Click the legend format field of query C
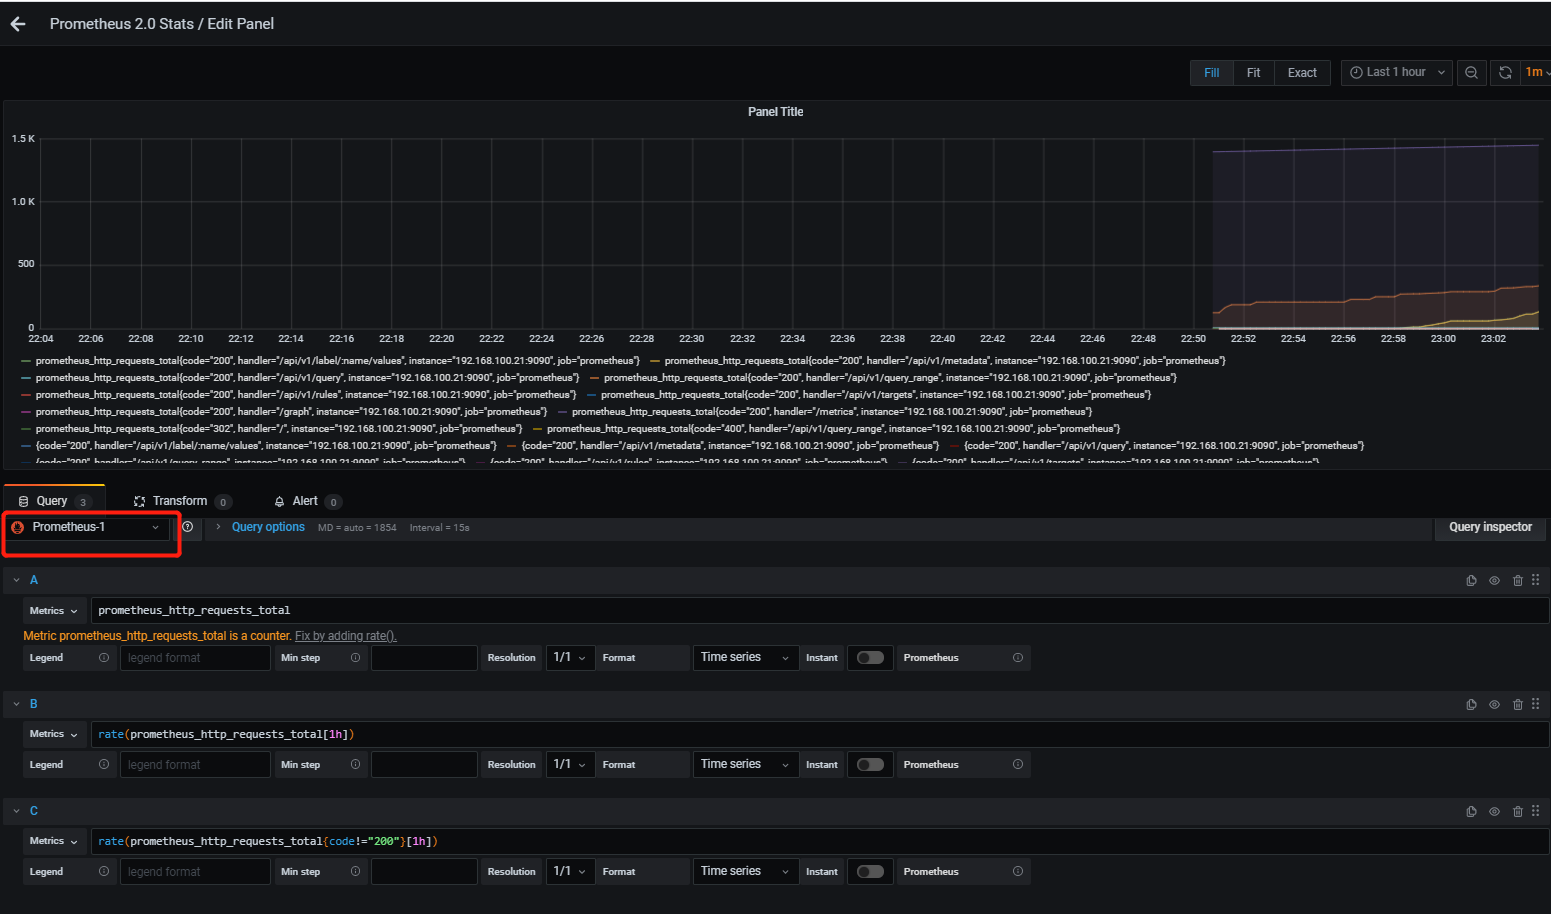 [195, 872]
